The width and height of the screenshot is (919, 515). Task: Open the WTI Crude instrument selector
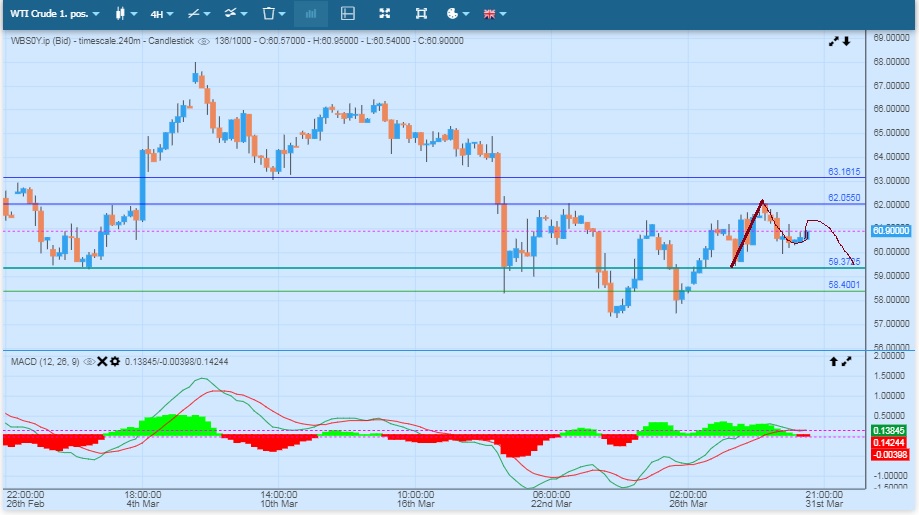tap(55, 14)
